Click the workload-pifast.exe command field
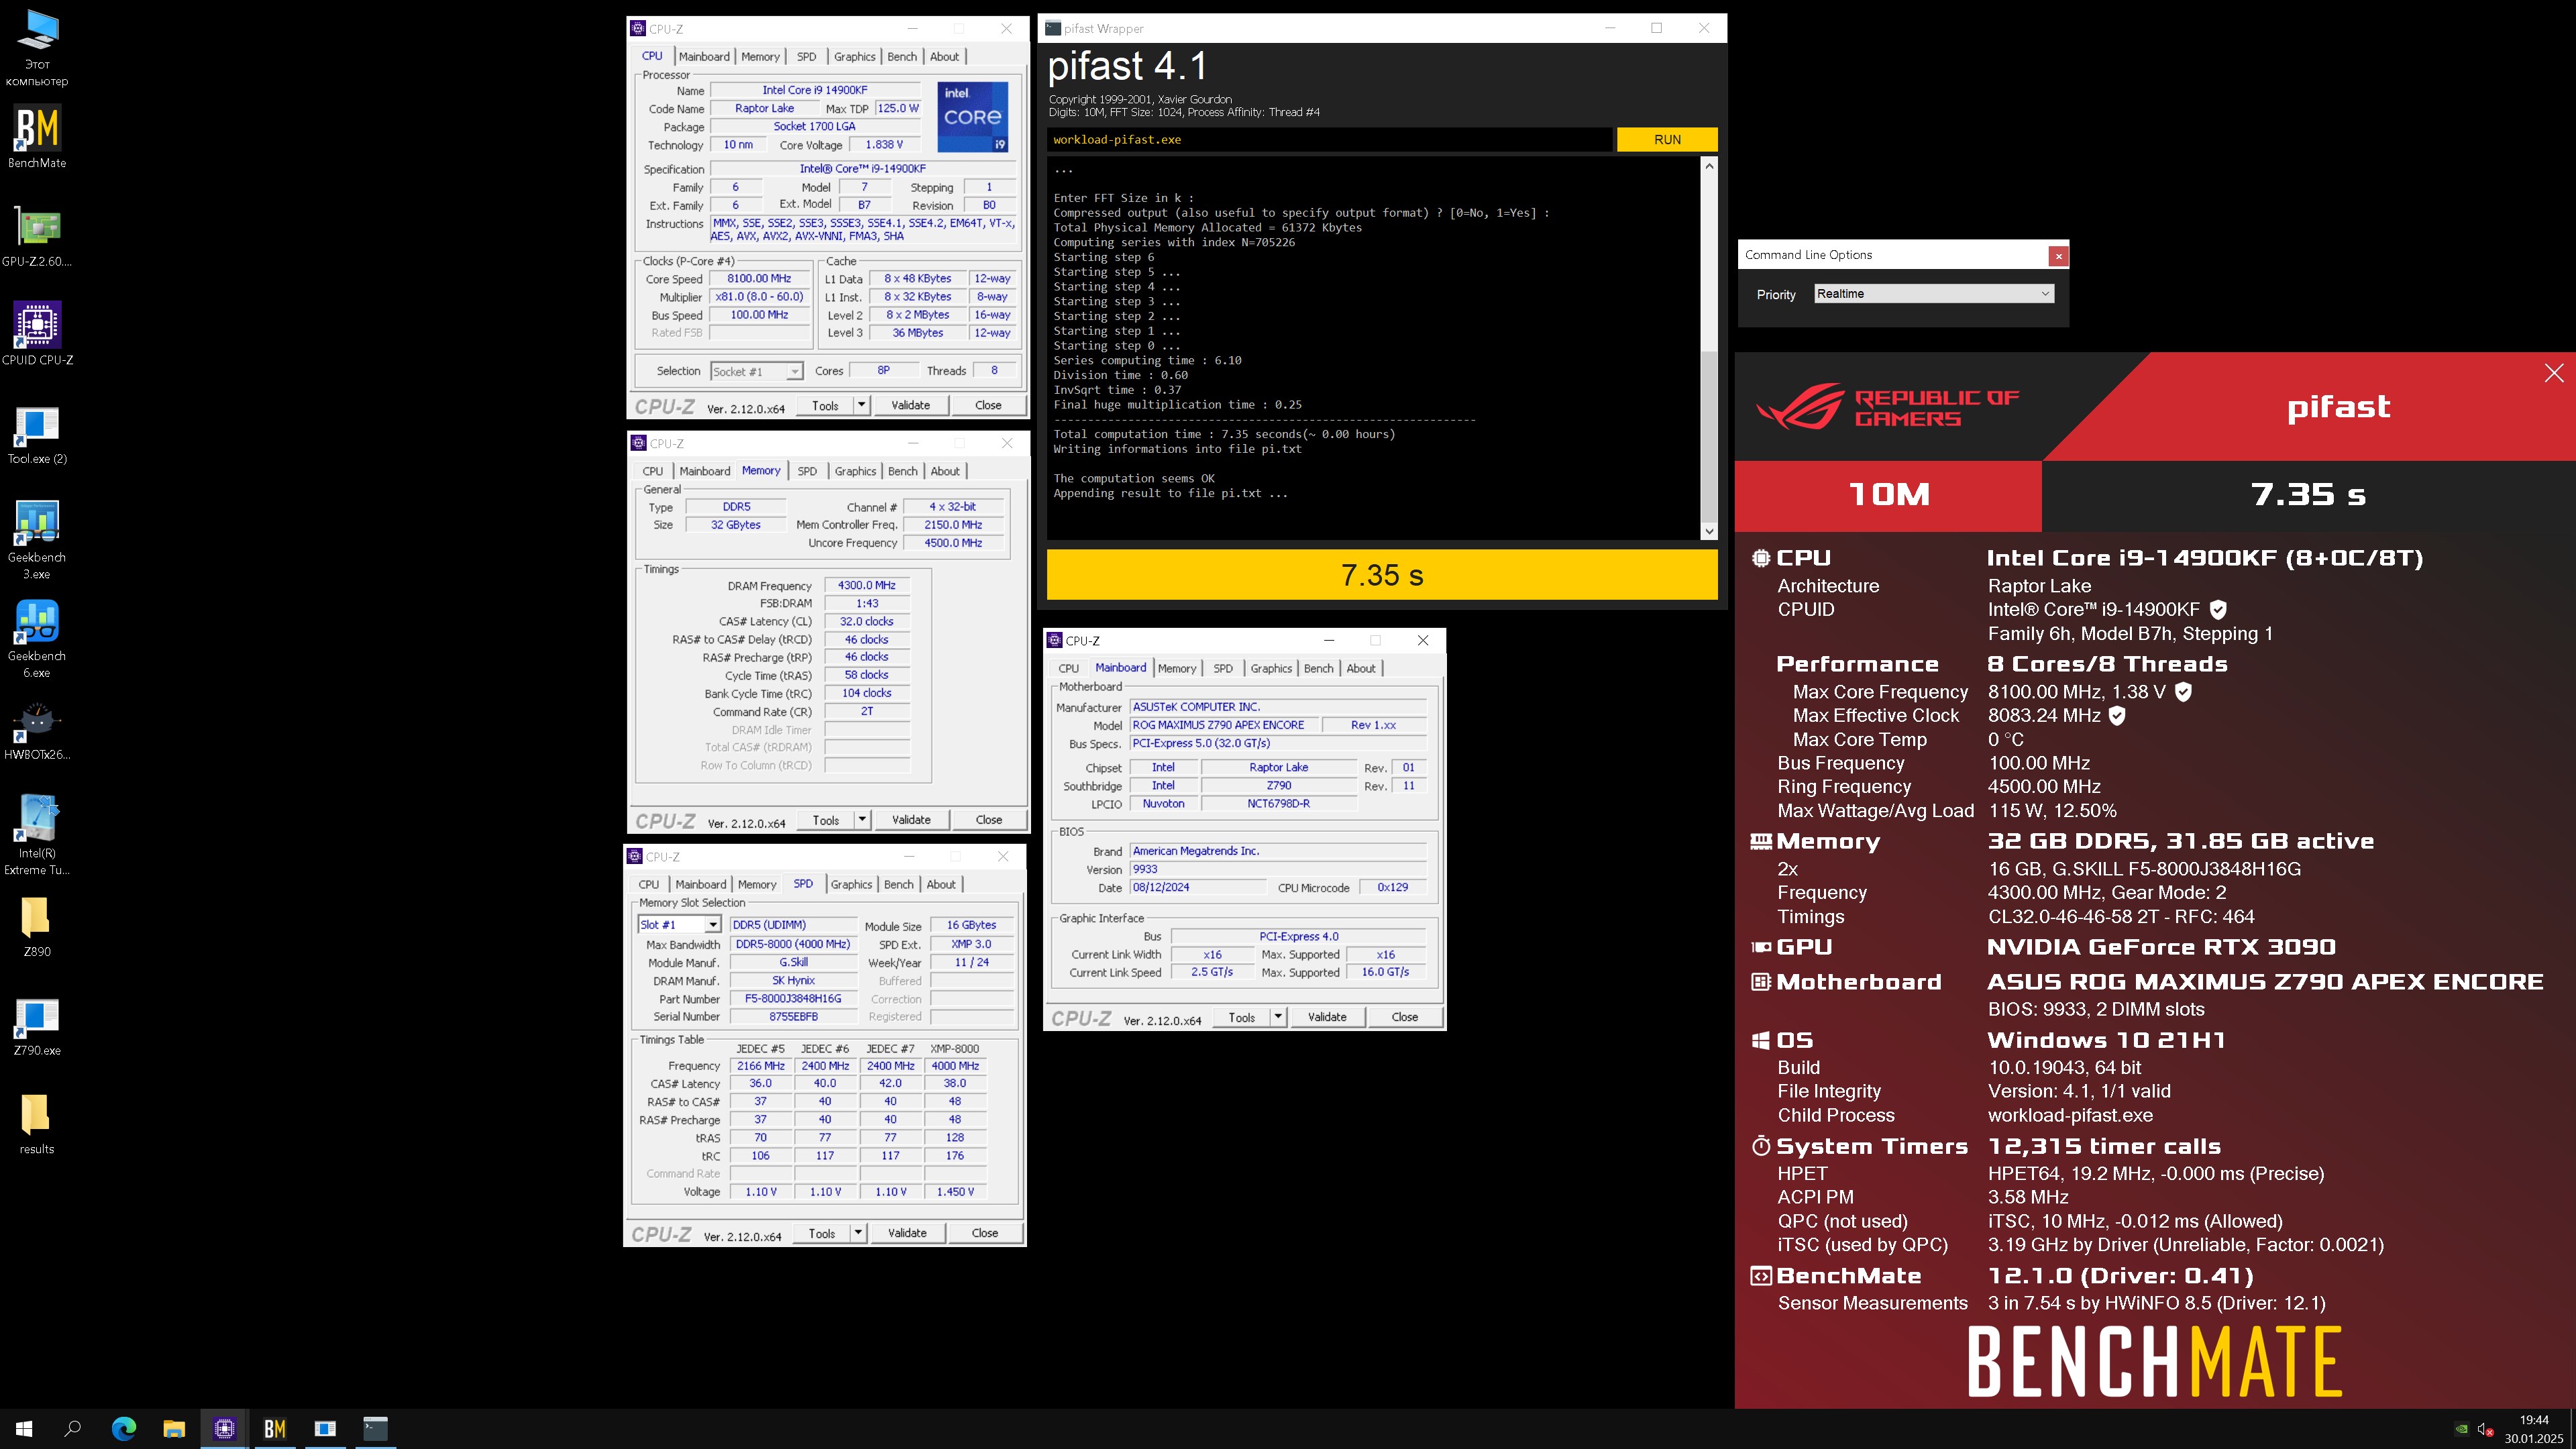 click(1330, 139)
